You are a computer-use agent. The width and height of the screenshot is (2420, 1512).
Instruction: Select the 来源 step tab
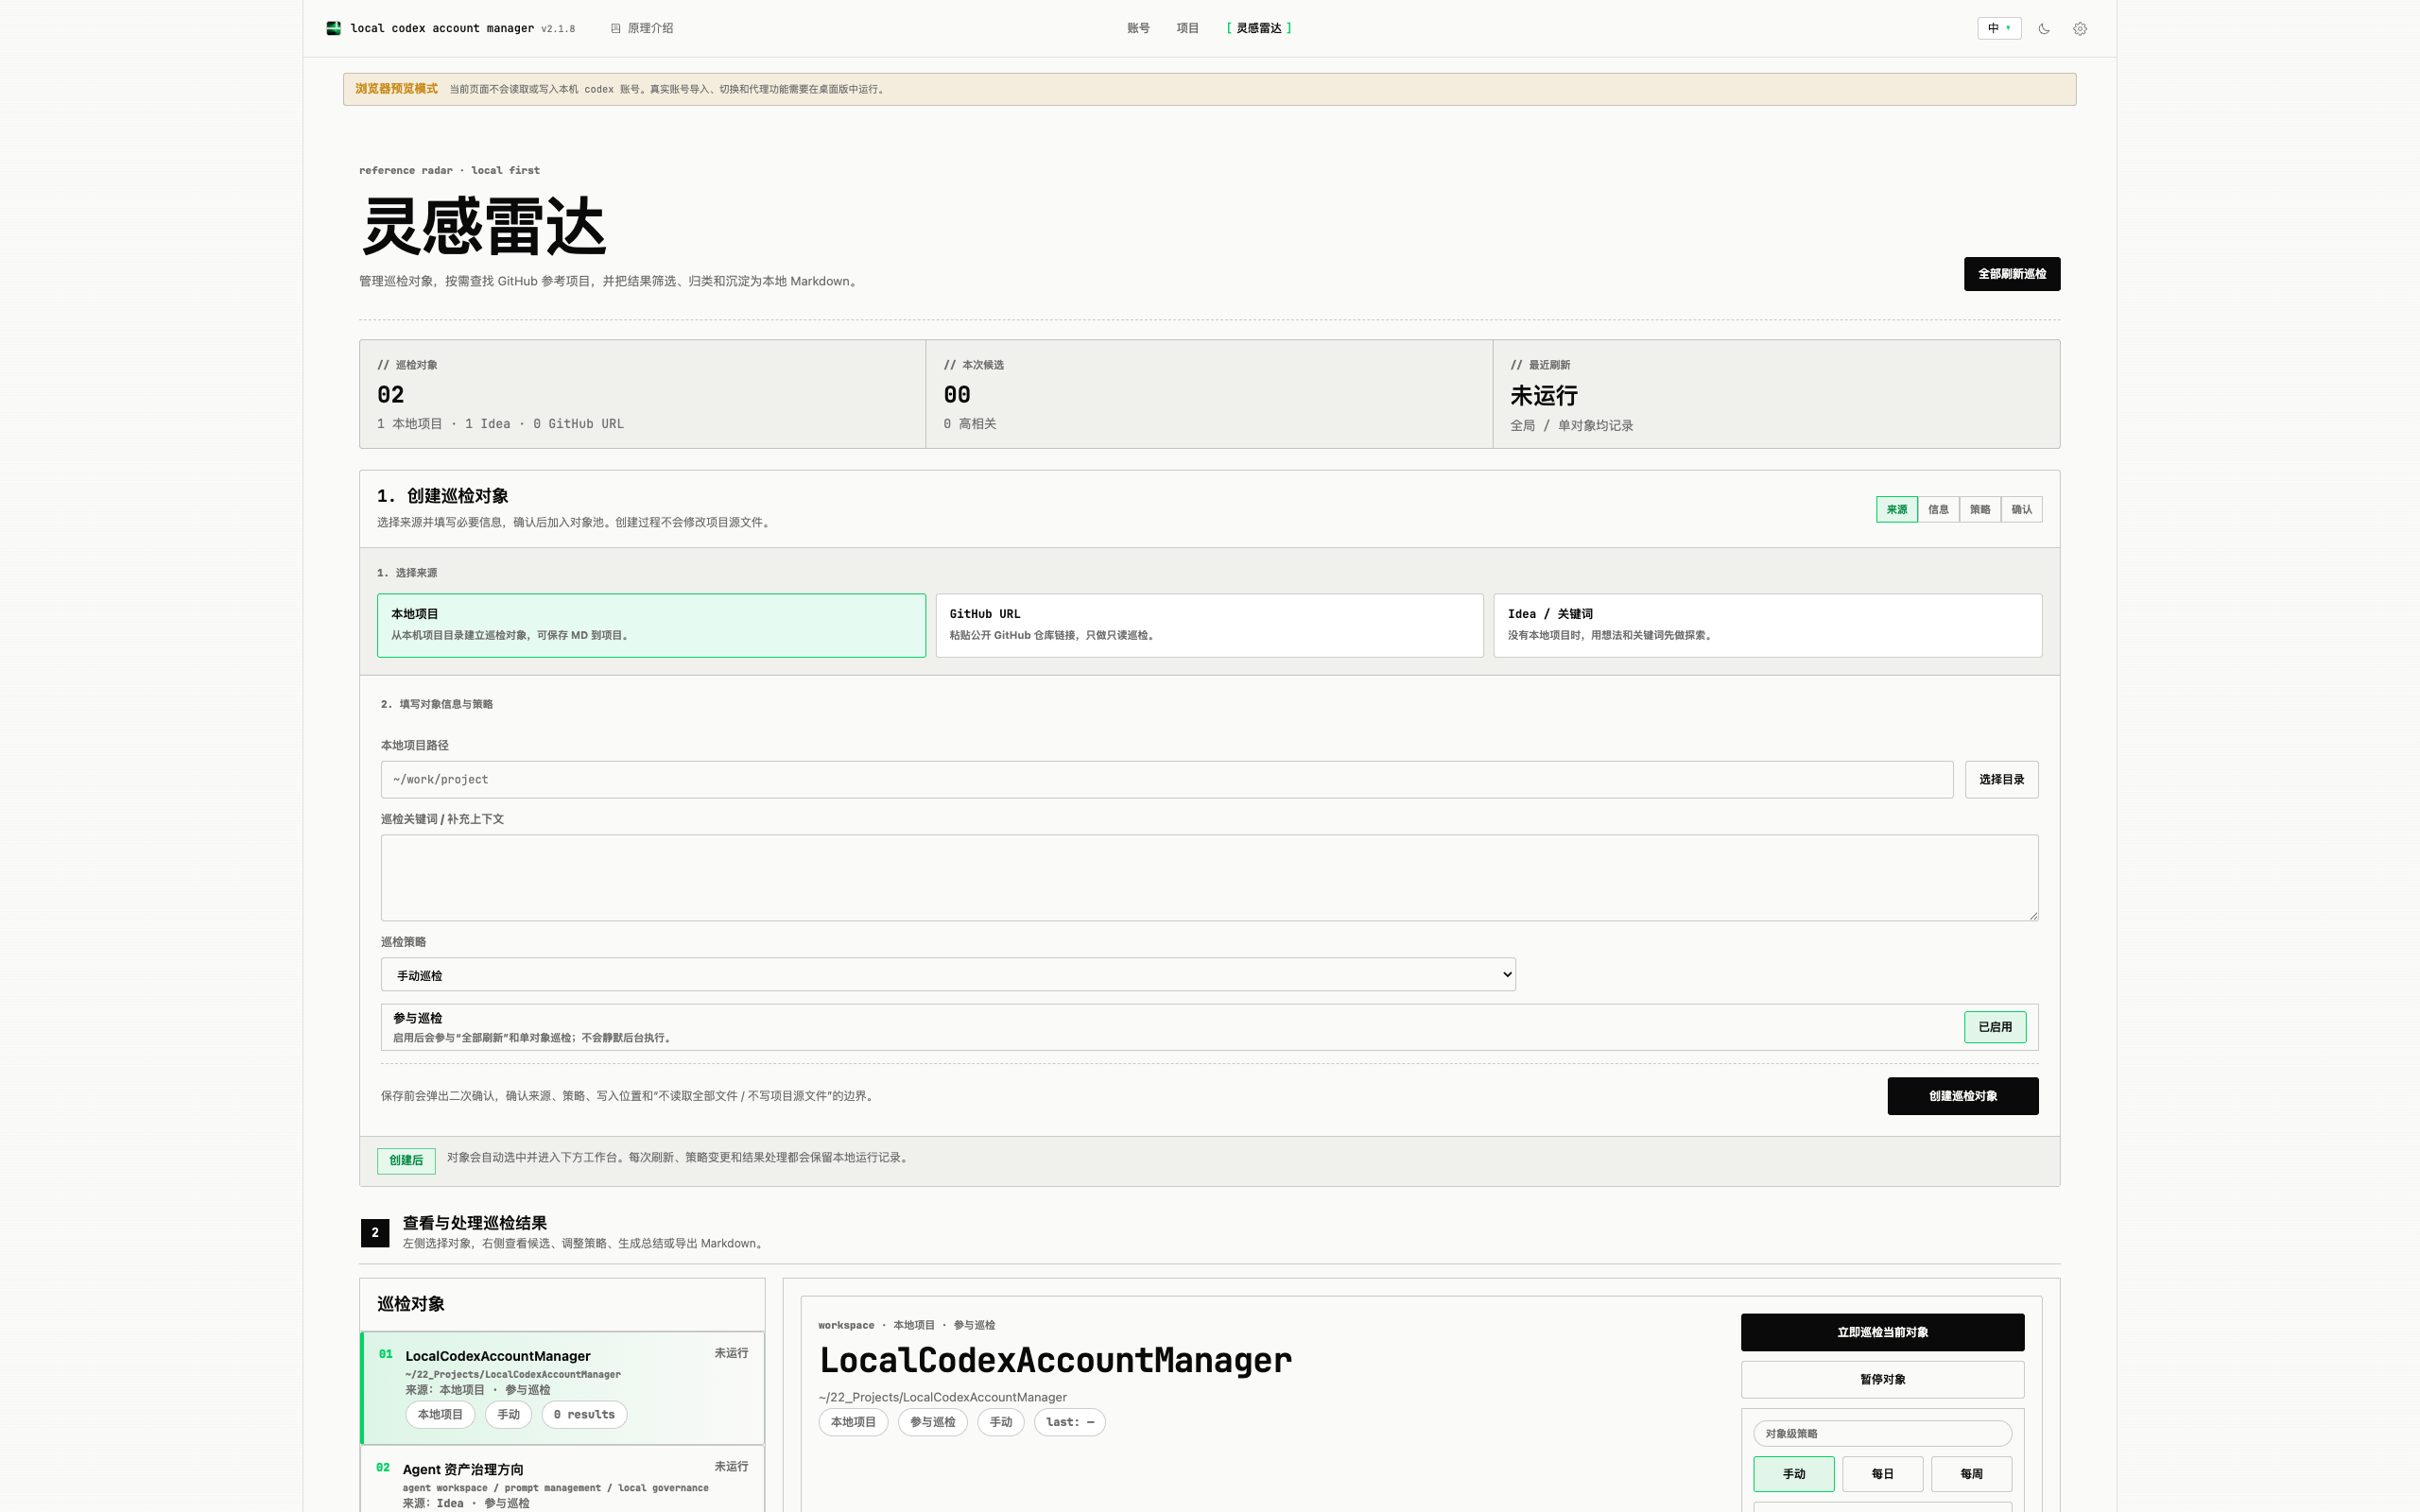(1896, 509)
